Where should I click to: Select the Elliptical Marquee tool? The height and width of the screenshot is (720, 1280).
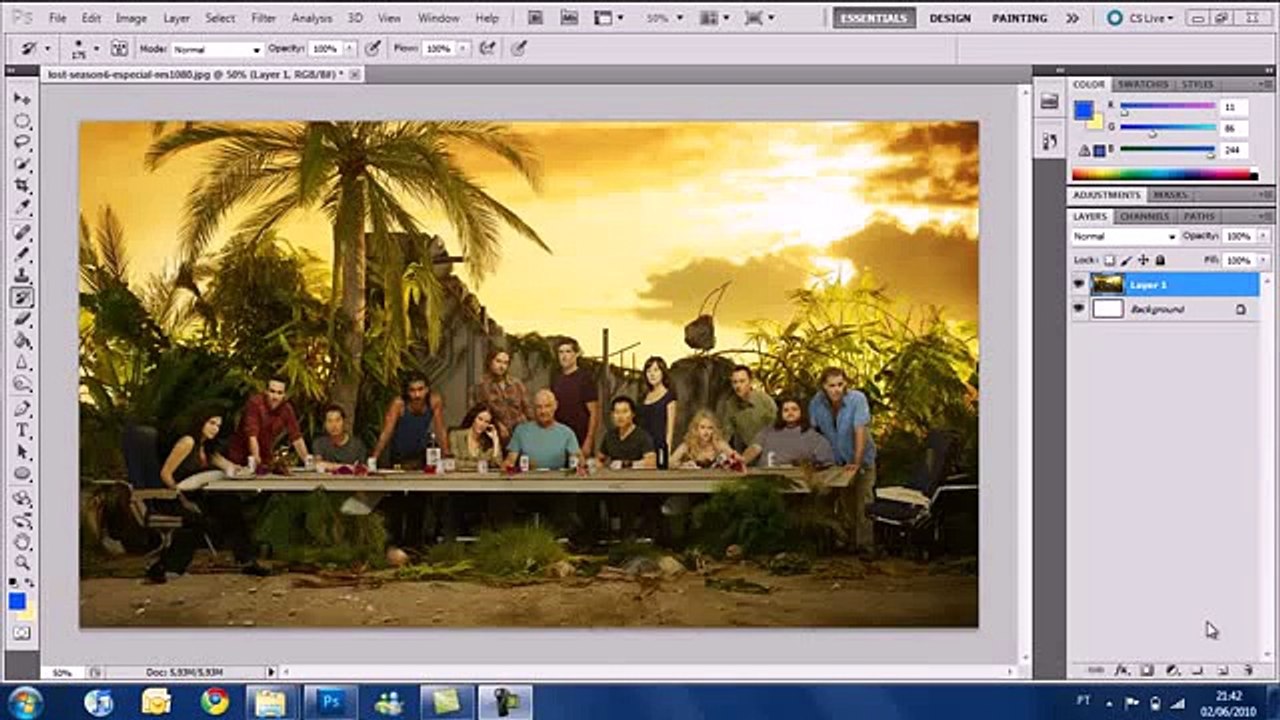[22, 121]
